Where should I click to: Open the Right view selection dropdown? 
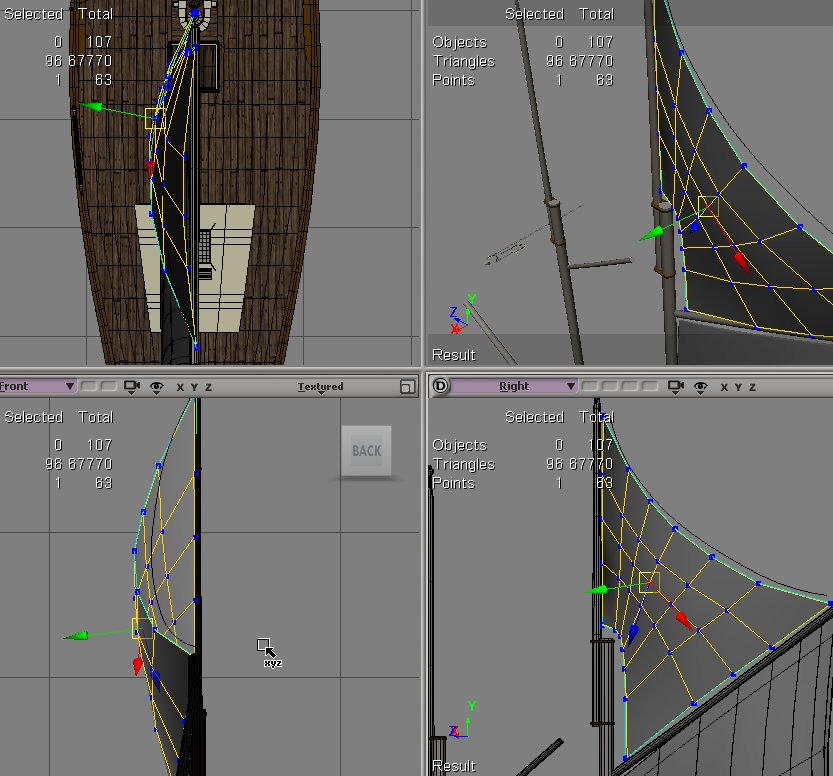(571, 386)
